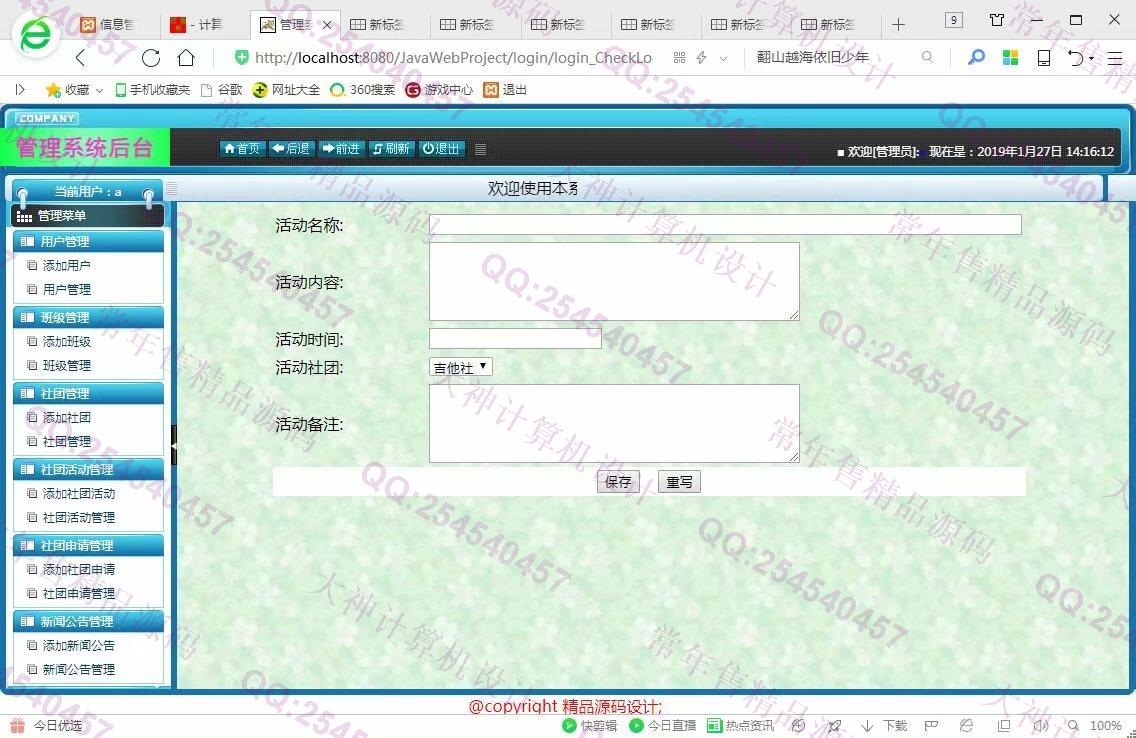Collapse the 社团管理 menu section

pyautogui.click(x=88, y=393)
